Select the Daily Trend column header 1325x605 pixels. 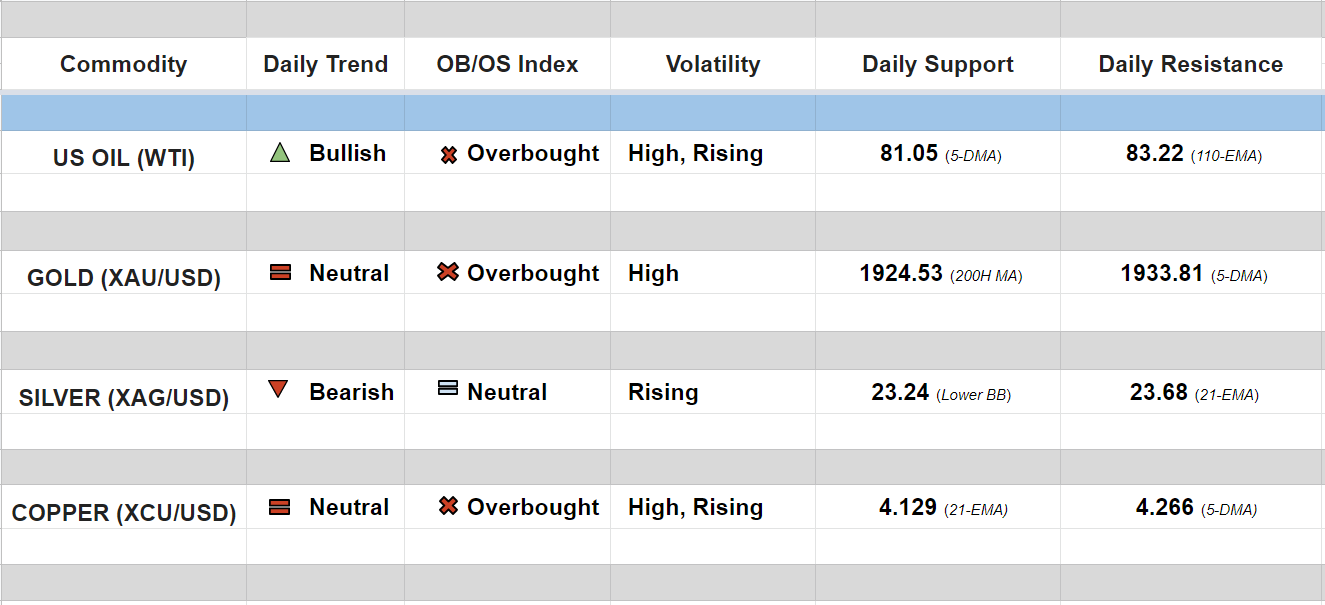325,65
